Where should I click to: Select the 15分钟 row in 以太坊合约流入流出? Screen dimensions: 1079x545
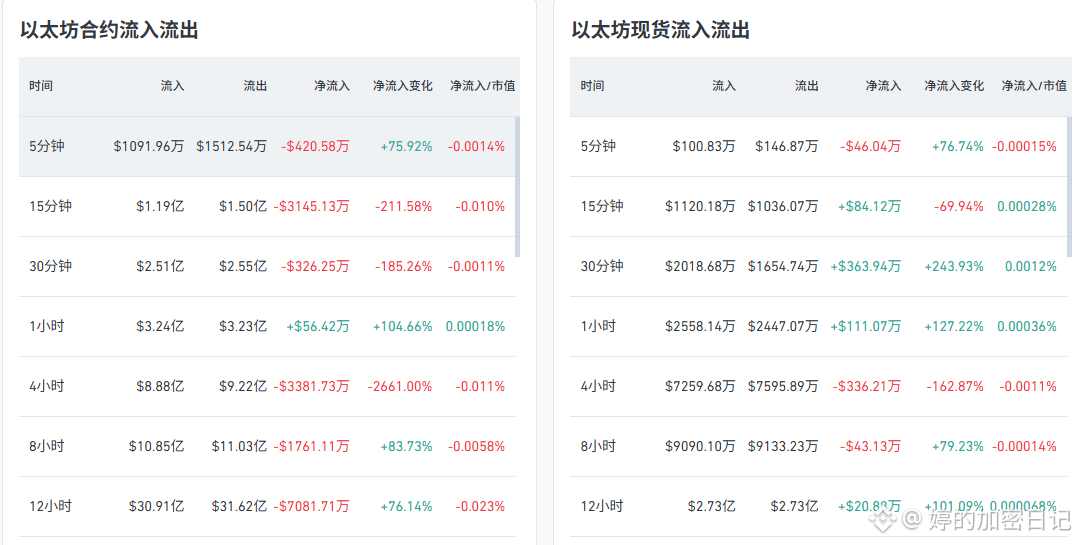coord(267,206)
